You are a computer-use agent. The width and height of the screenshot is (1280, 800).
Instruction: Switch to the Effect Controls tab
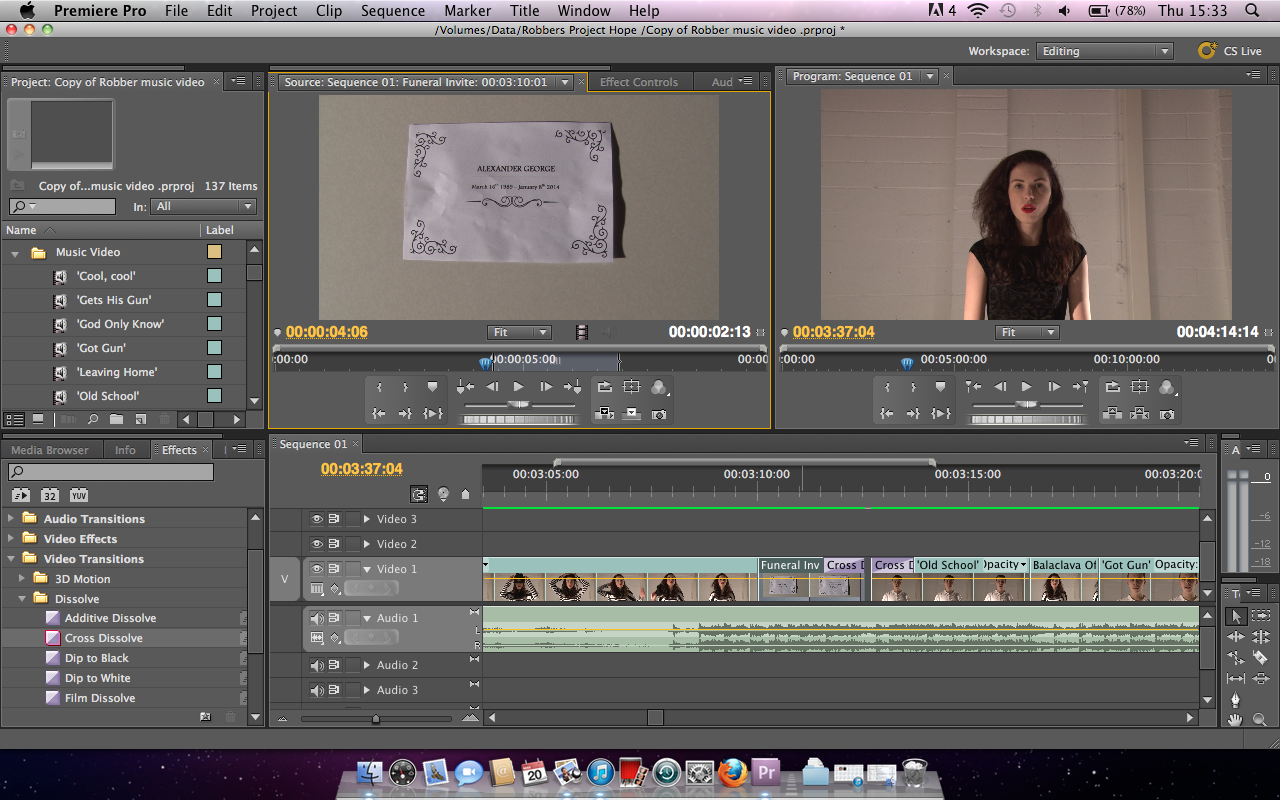point(639,82)
